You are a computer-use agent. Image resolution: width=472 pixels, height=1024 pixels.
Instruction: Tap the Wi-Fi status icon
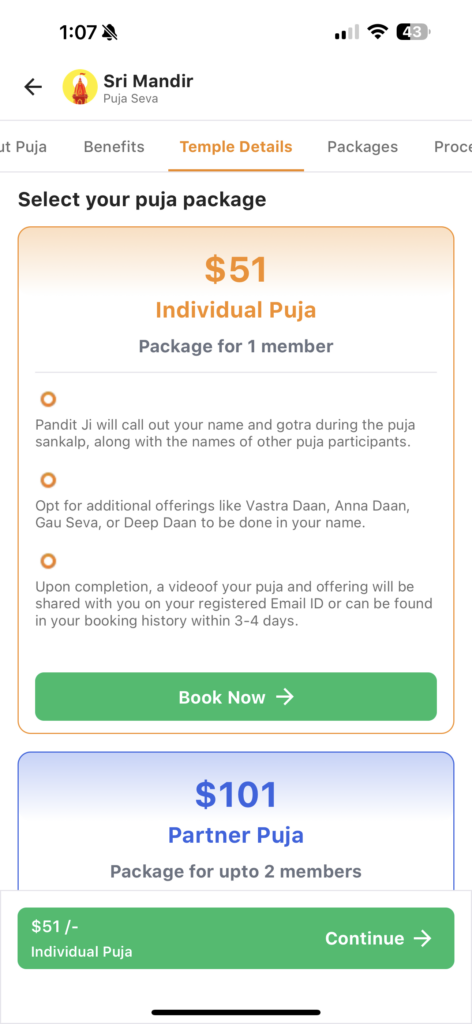coord(377,31)
